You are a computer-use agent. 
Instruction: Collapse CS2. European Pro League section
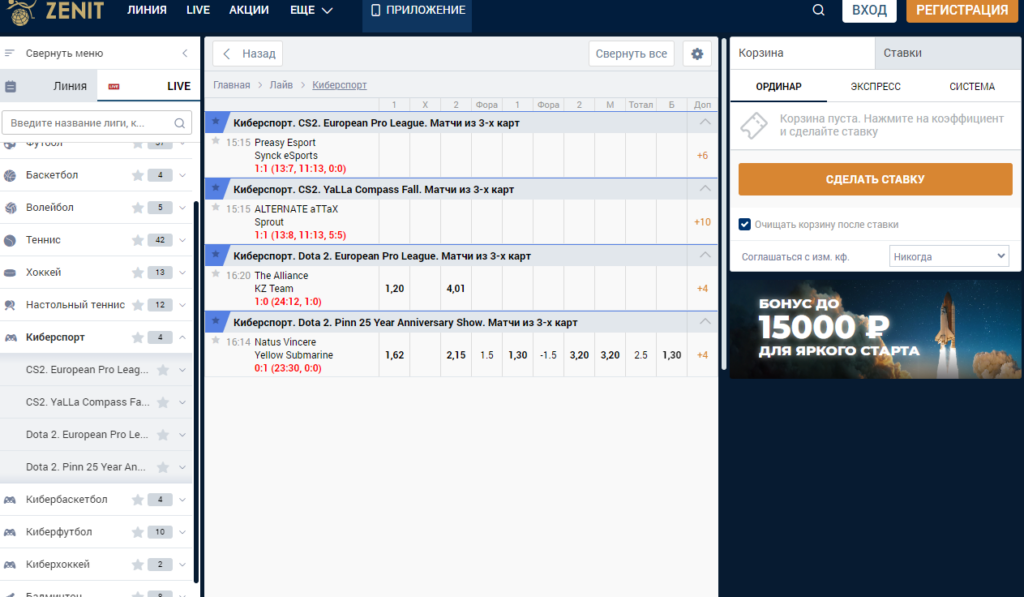pos(705,122)
